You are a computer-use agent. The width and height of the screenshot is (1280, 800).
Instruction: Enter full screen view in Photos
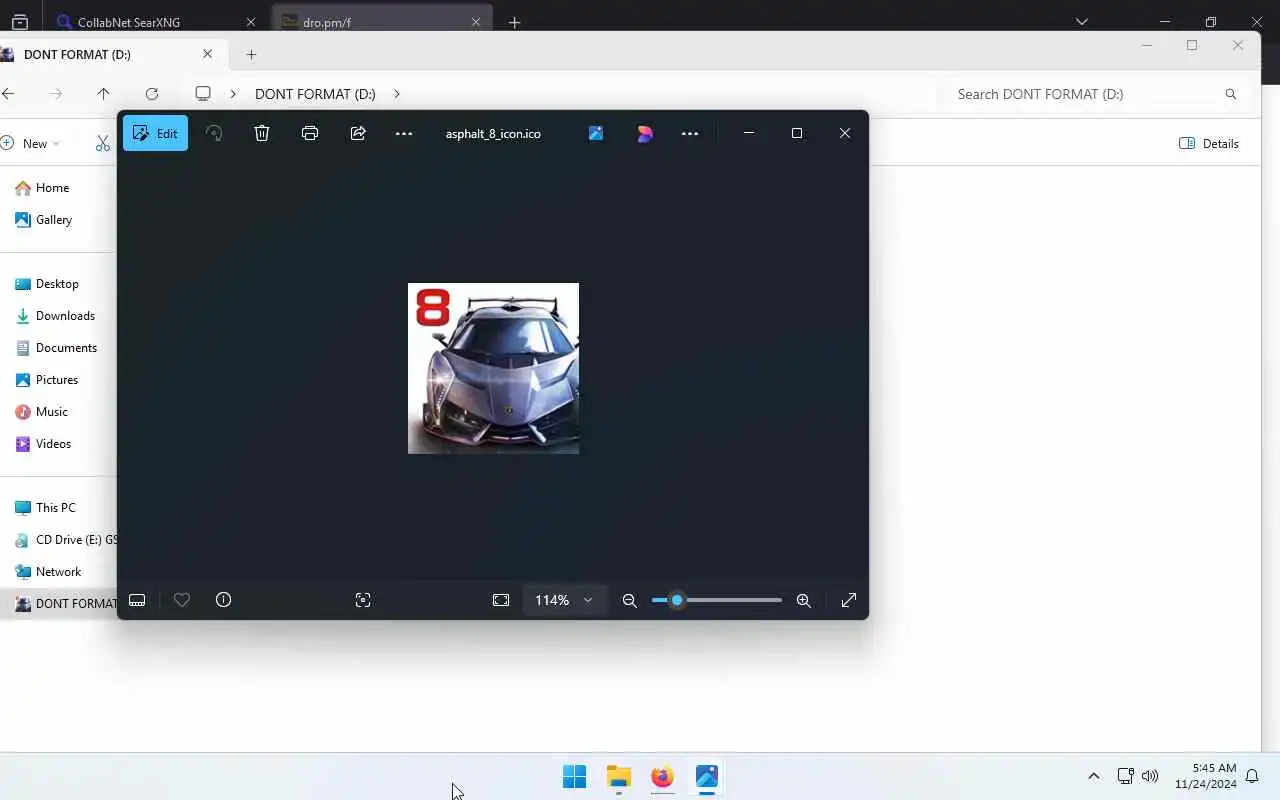click(849, 600)
